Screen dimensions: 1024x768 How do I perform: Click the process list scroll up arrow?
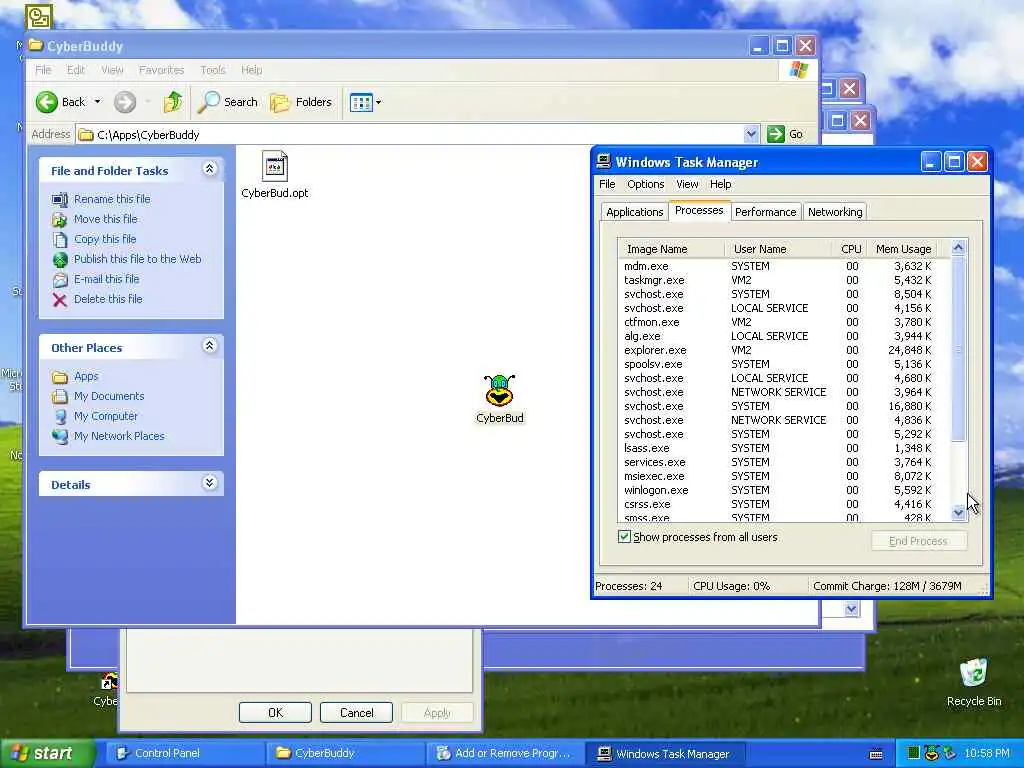point(958,248)
